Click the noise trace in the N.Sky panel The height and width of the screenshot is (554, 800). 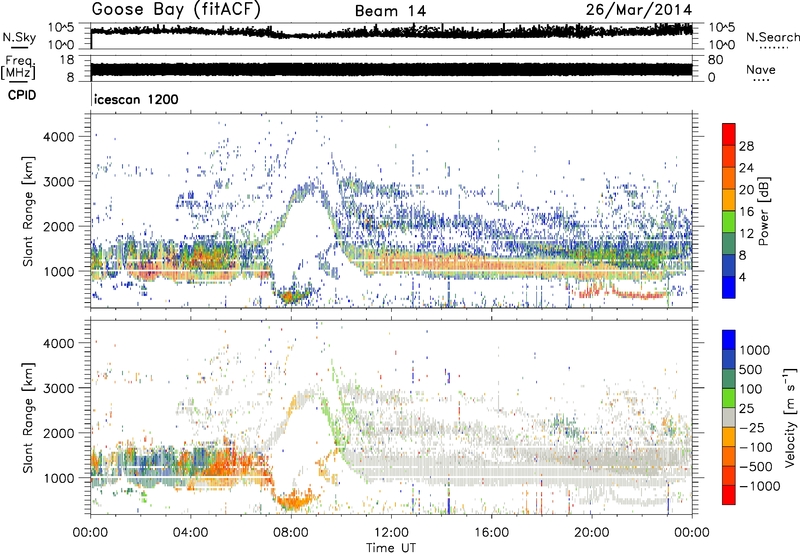click(x=391, y=32)
